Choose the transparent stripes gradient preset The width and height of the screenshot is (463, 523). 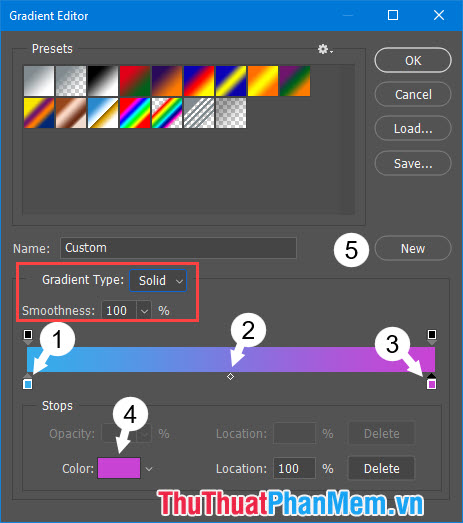pyautogui.click(x=199, y=113)
